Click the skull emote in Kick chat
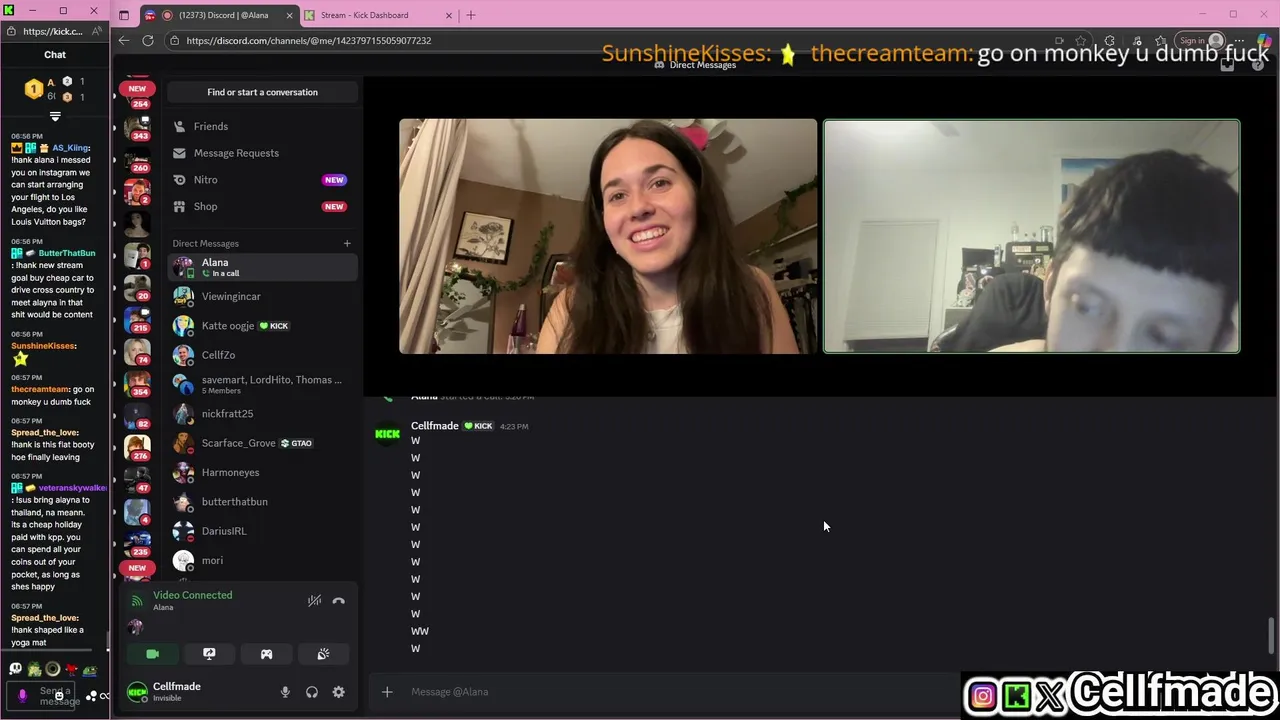 point(16,669)
